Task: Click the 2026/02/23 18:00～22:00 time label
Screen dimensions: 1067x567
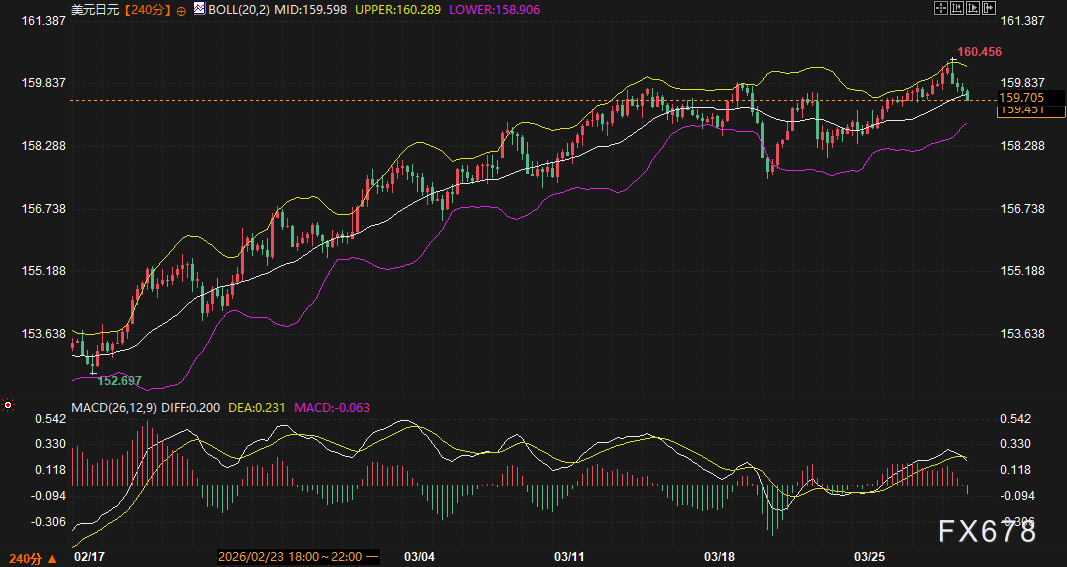Action: pos(297,556)
